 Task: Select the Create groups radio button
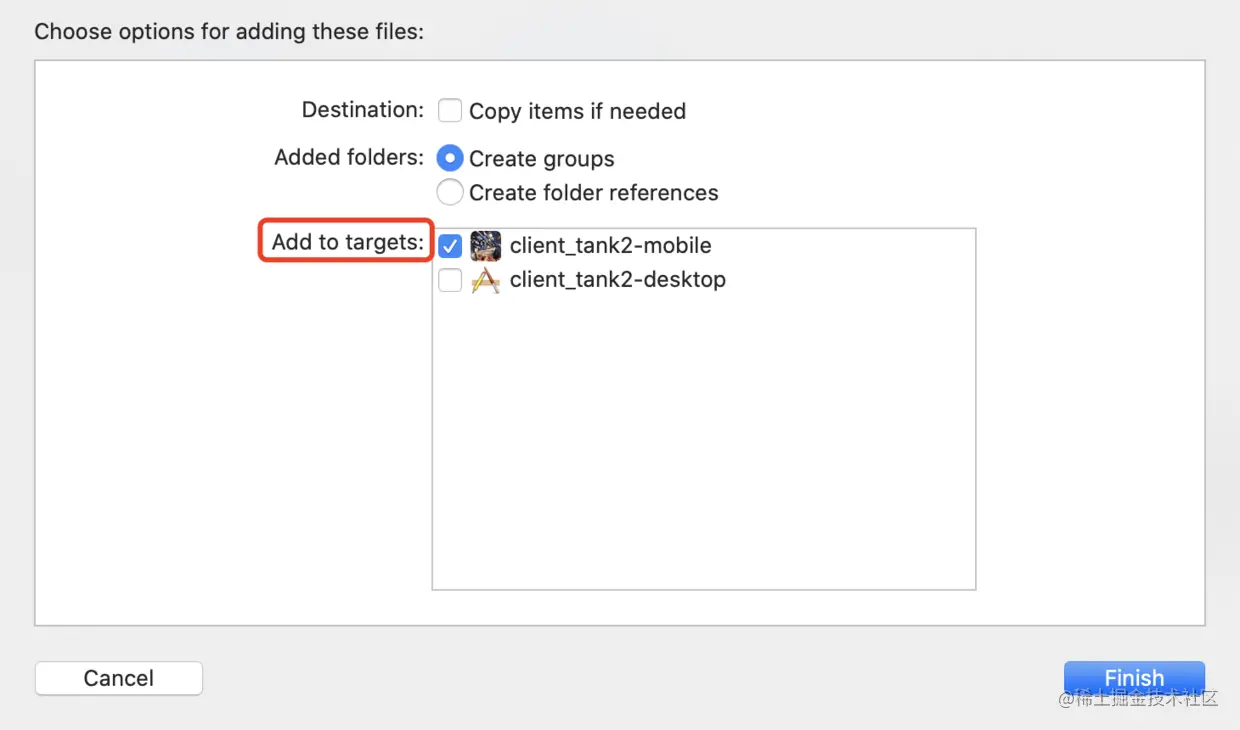[x=450, y=158]
